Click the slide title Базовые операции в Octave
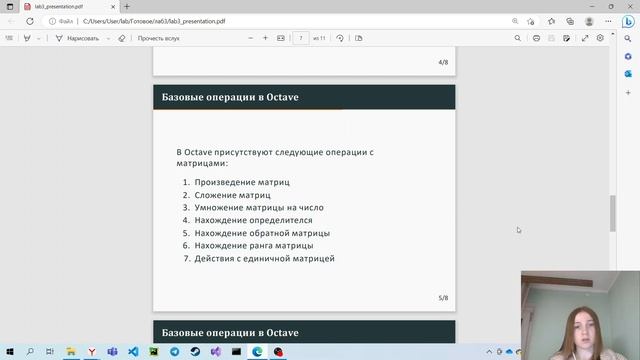Viewport: 640px width, 360px height. click(230, 97)
